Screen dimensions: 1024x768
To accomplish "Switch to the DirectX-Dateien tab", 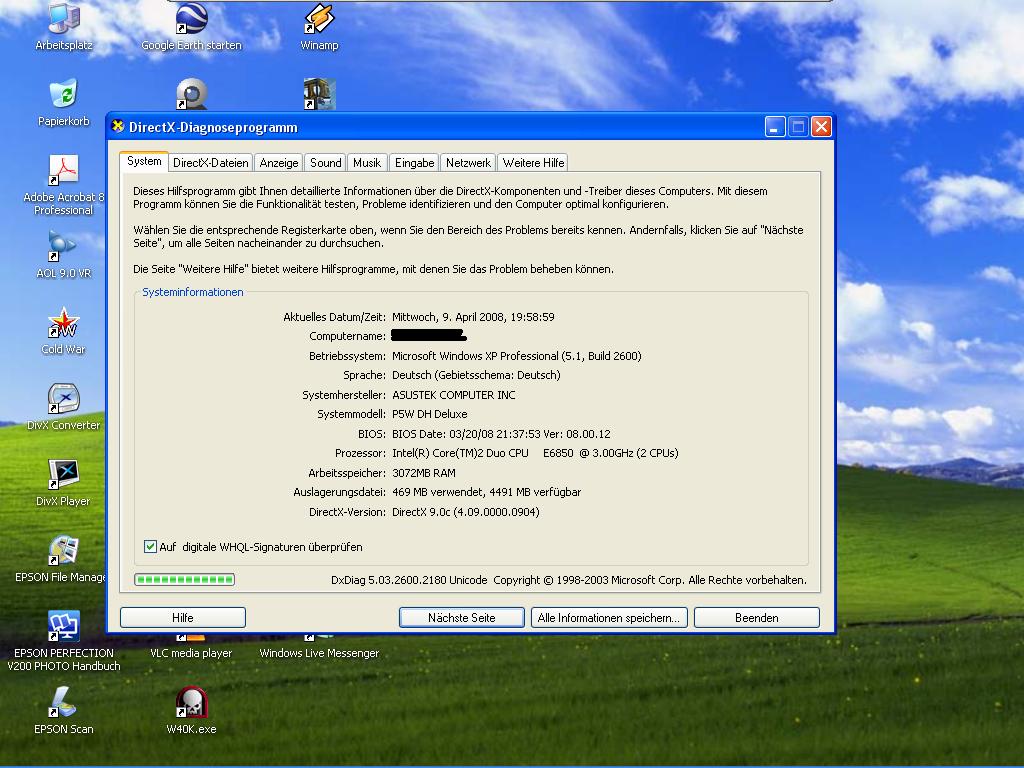I will coord(211,163).
